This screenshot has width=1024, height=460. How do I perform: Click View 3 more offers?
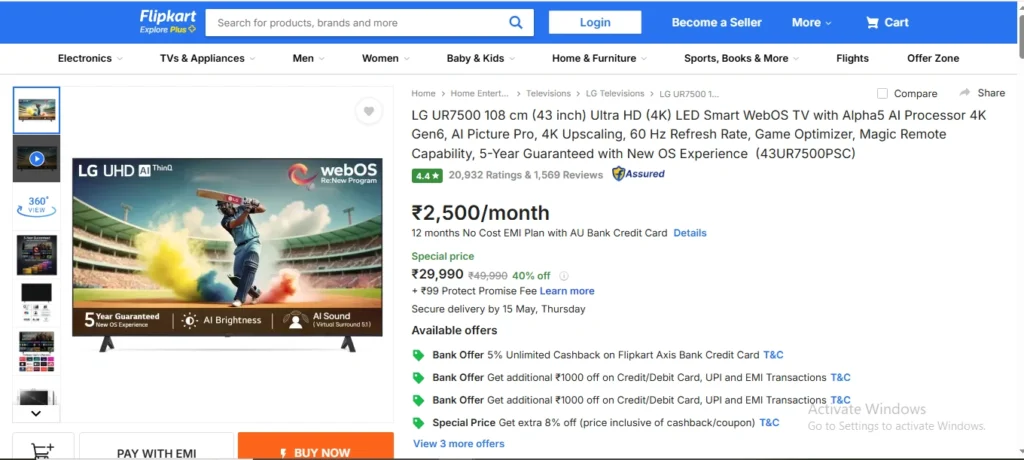pos(458,444)
